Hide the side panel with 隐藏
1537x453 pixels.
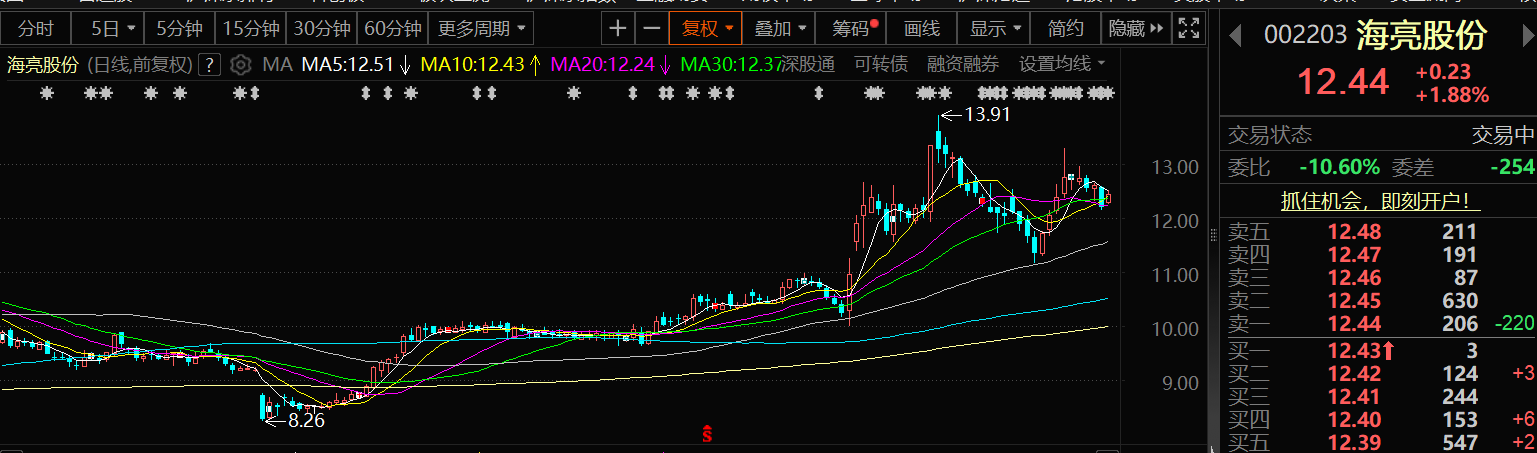click(x=1135, y=29)
